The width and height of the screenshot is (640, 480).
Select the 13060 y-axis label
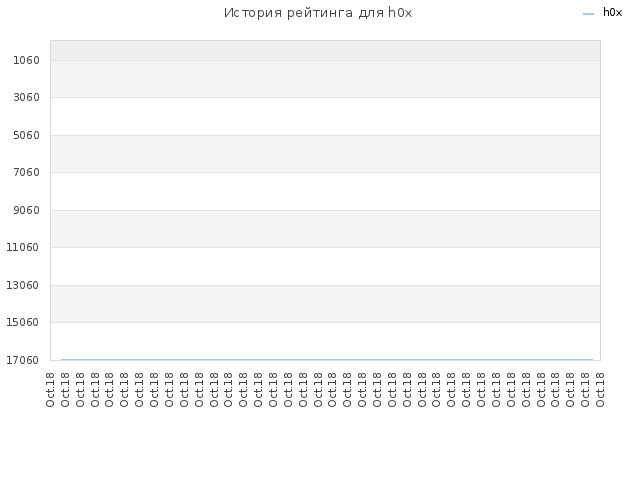22,285
